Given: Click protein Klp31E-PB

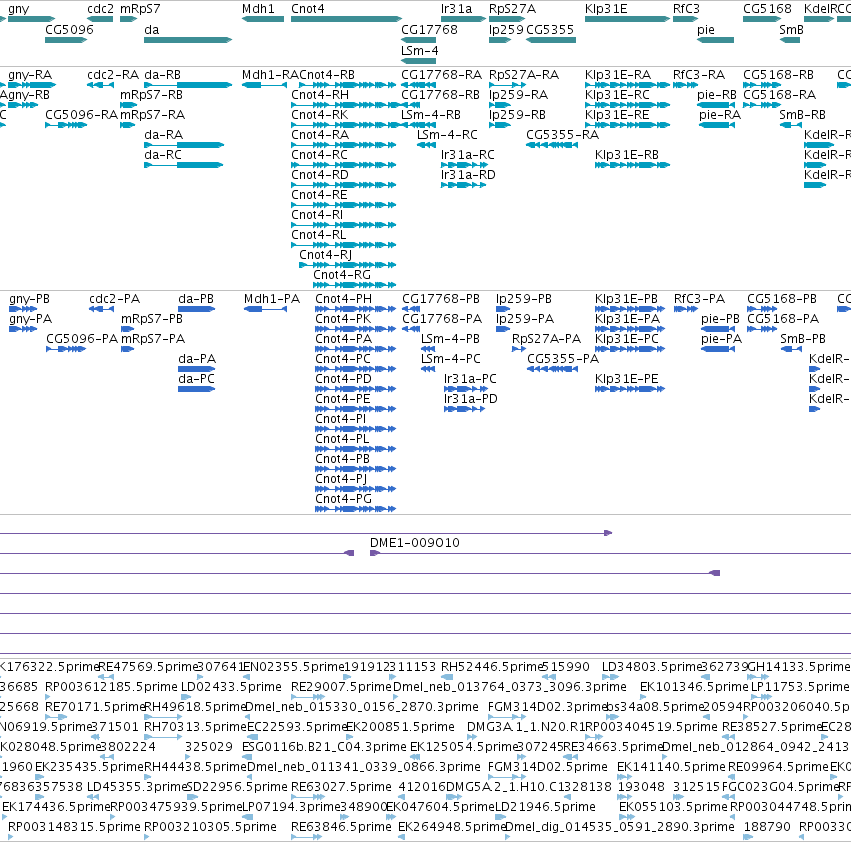Looking at the screenshot, I should (x=626, y=299).
